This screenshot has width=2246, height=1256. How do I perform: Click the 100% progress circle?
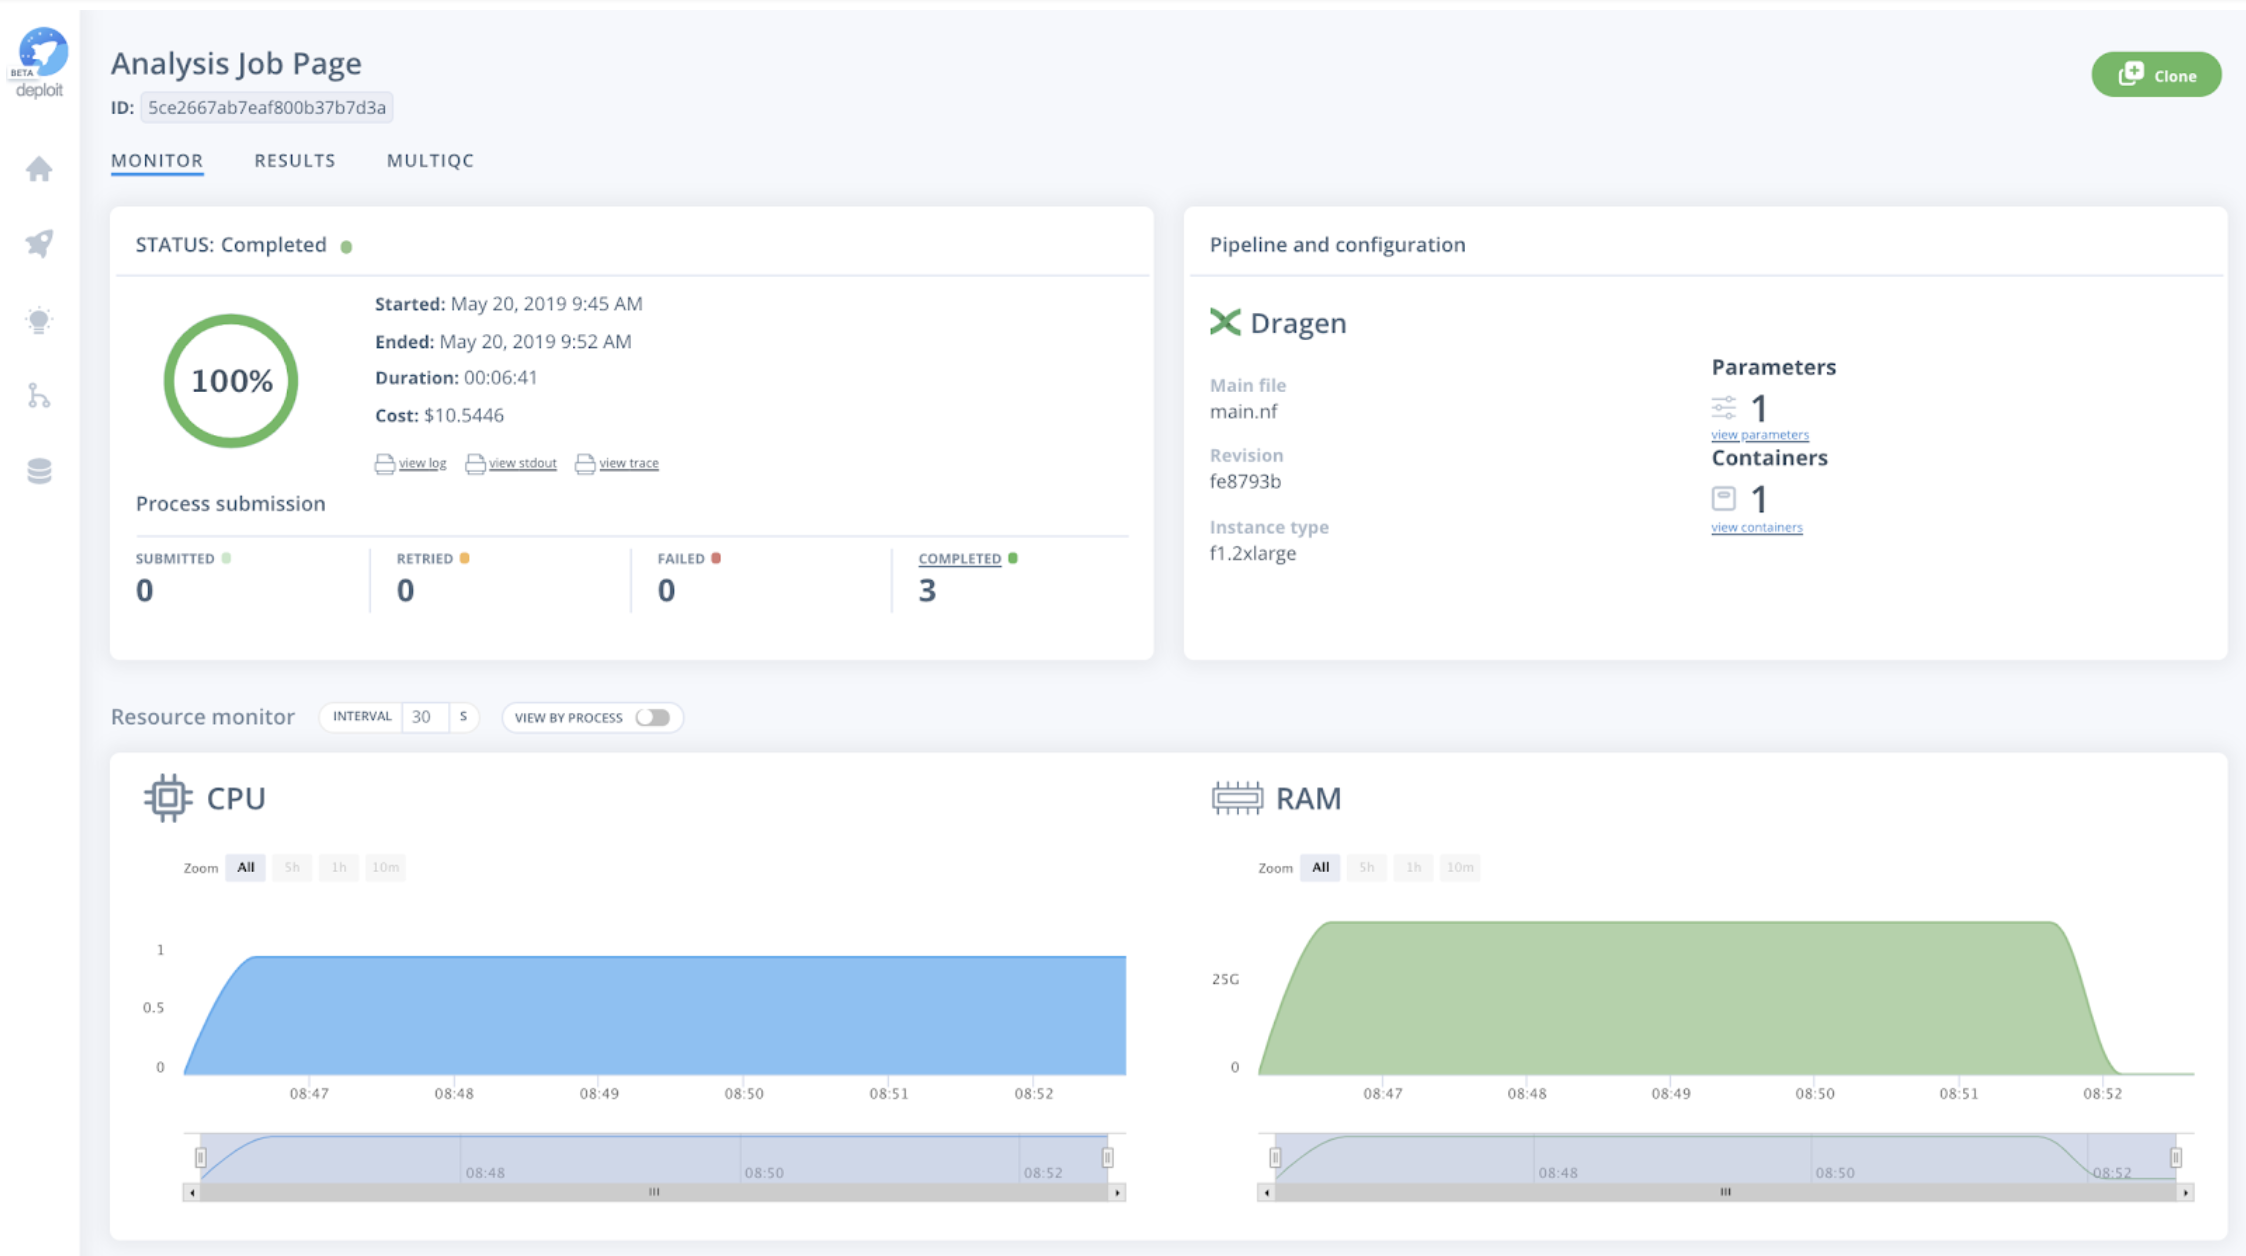[x=231, y=381]
